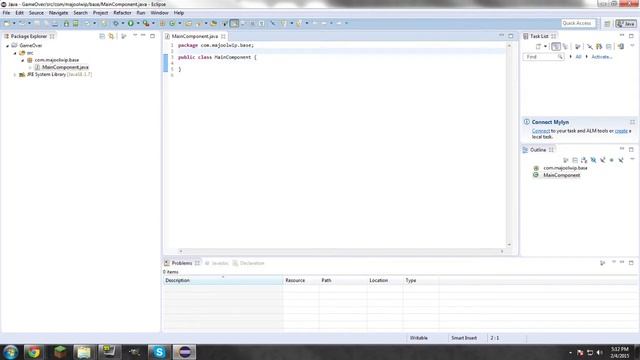The image size is (640, 360).
Task: Open the Debug button dropdown arrow
Action: point(122,23)
